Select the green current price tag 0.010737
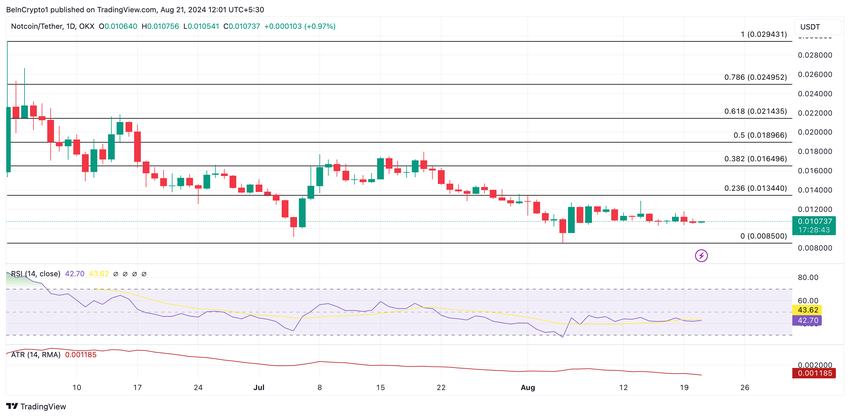 click(x=814, y=226)
